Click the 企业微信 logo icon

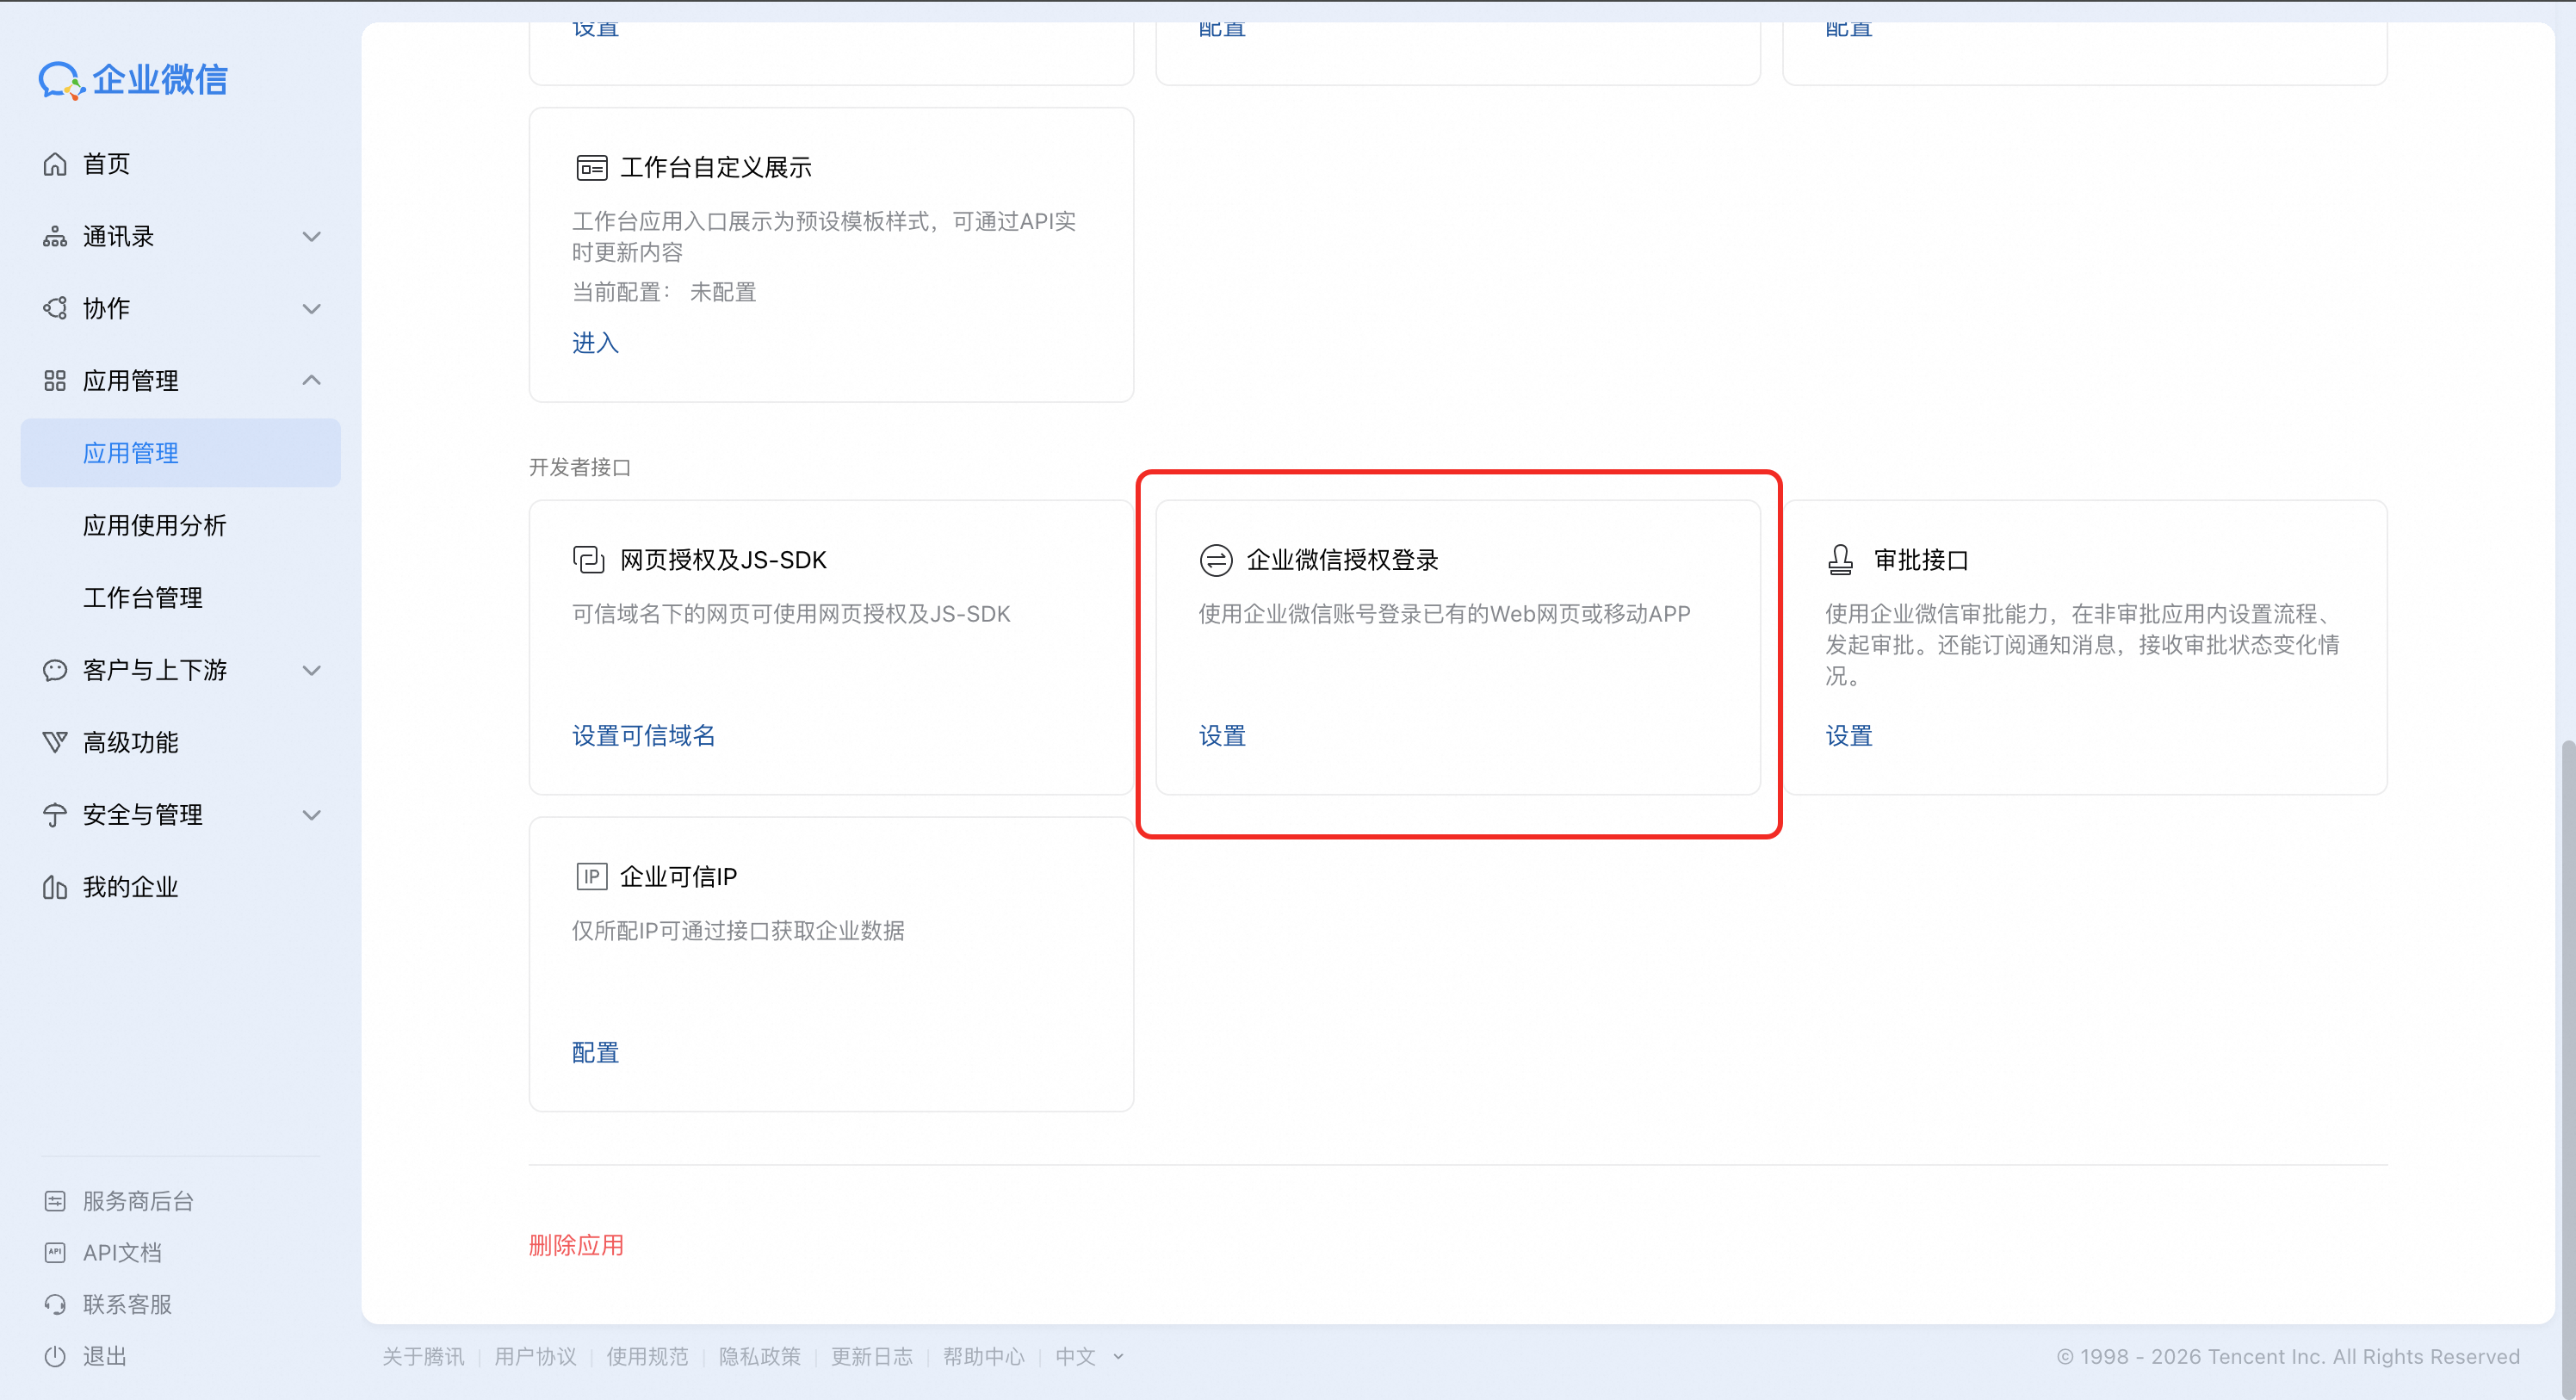(61, 80)
